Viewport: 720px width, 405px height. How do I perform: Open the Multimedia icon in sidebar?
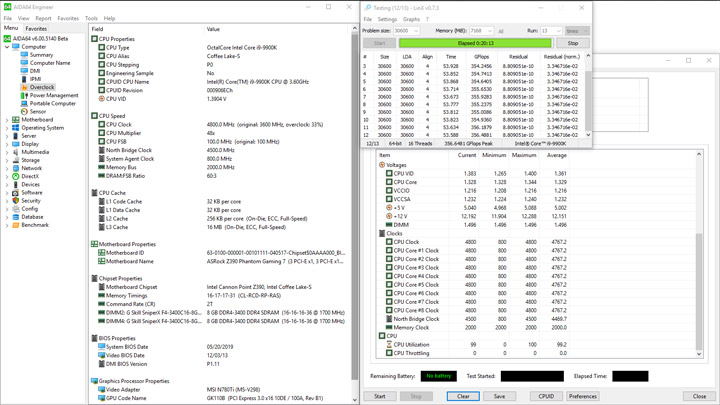[16, 152]
